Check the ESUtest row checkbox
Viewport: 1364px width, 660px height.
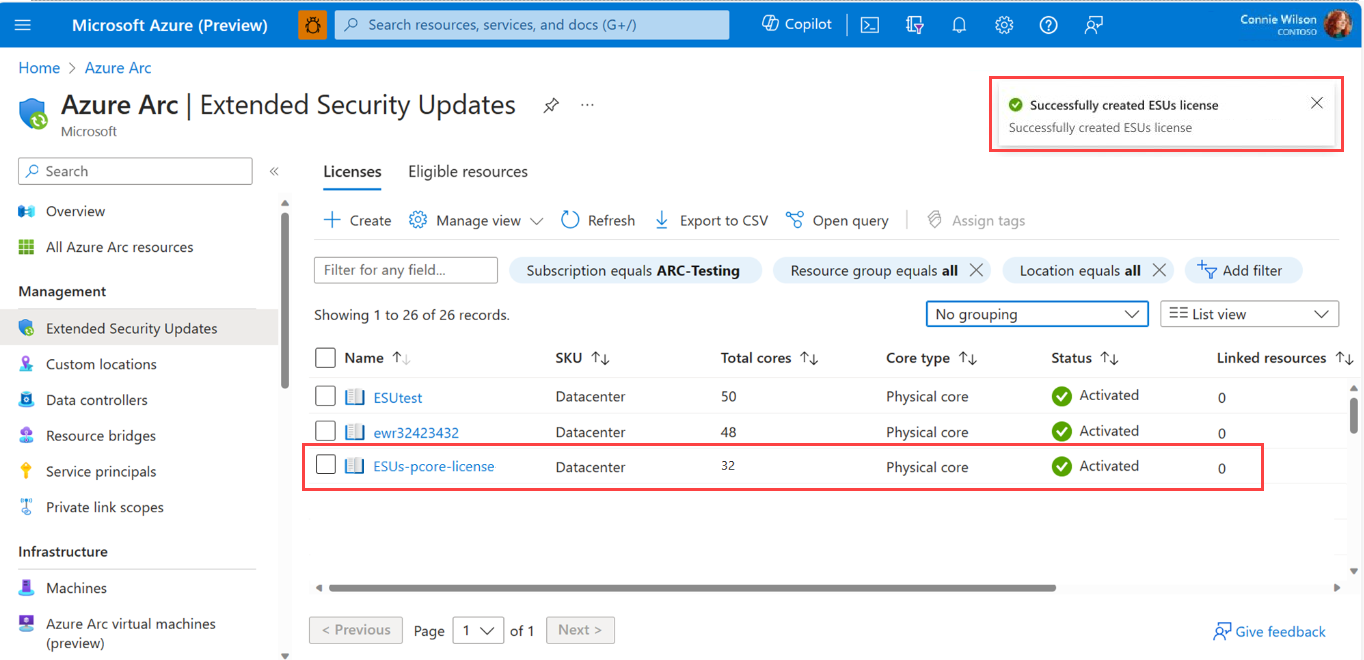pyautogui.click(x=325, y=396)
